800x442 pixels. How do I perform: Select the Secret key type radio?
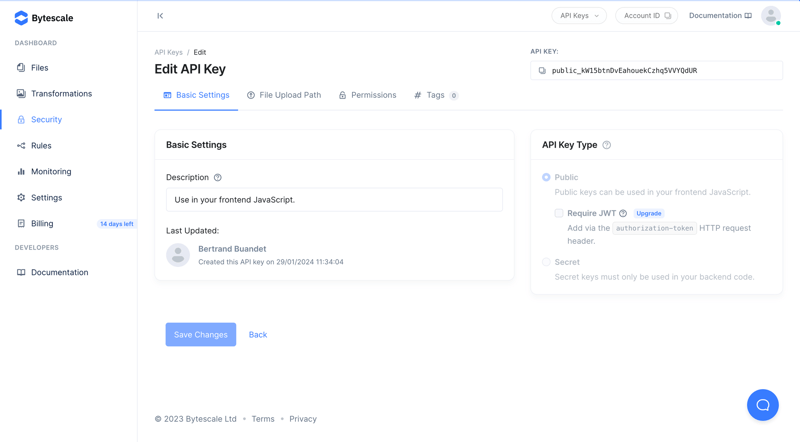coord(546,262)
